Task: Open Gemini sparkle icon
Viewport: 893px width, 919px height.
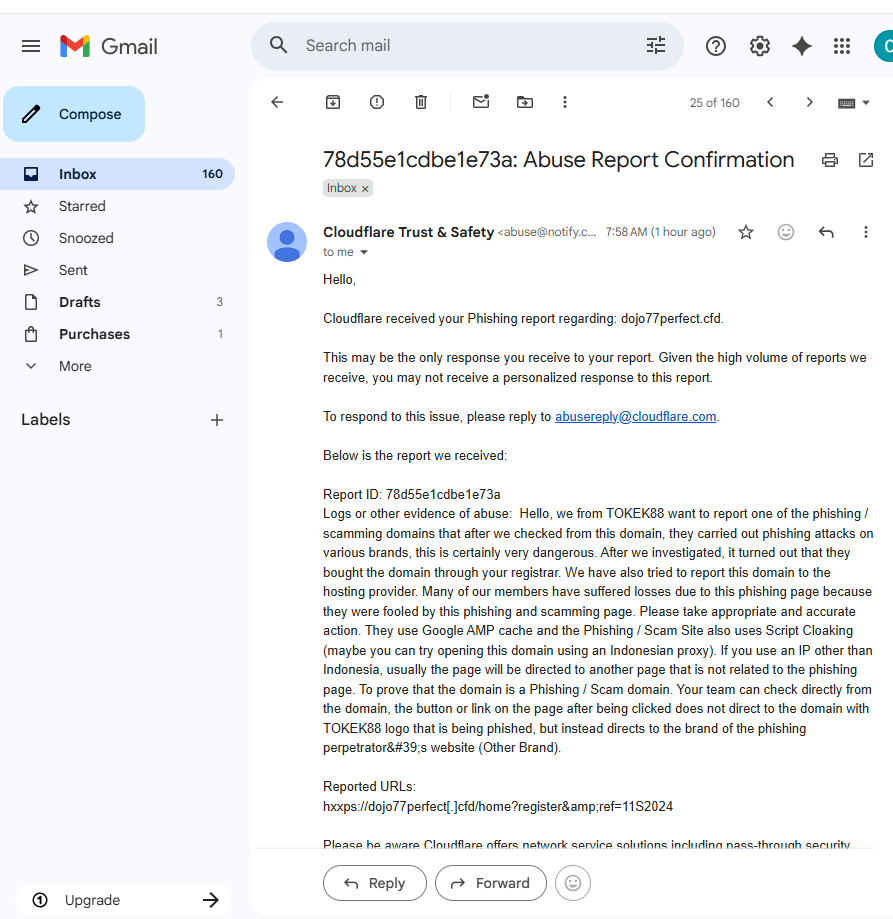Action: click(802, 46)
